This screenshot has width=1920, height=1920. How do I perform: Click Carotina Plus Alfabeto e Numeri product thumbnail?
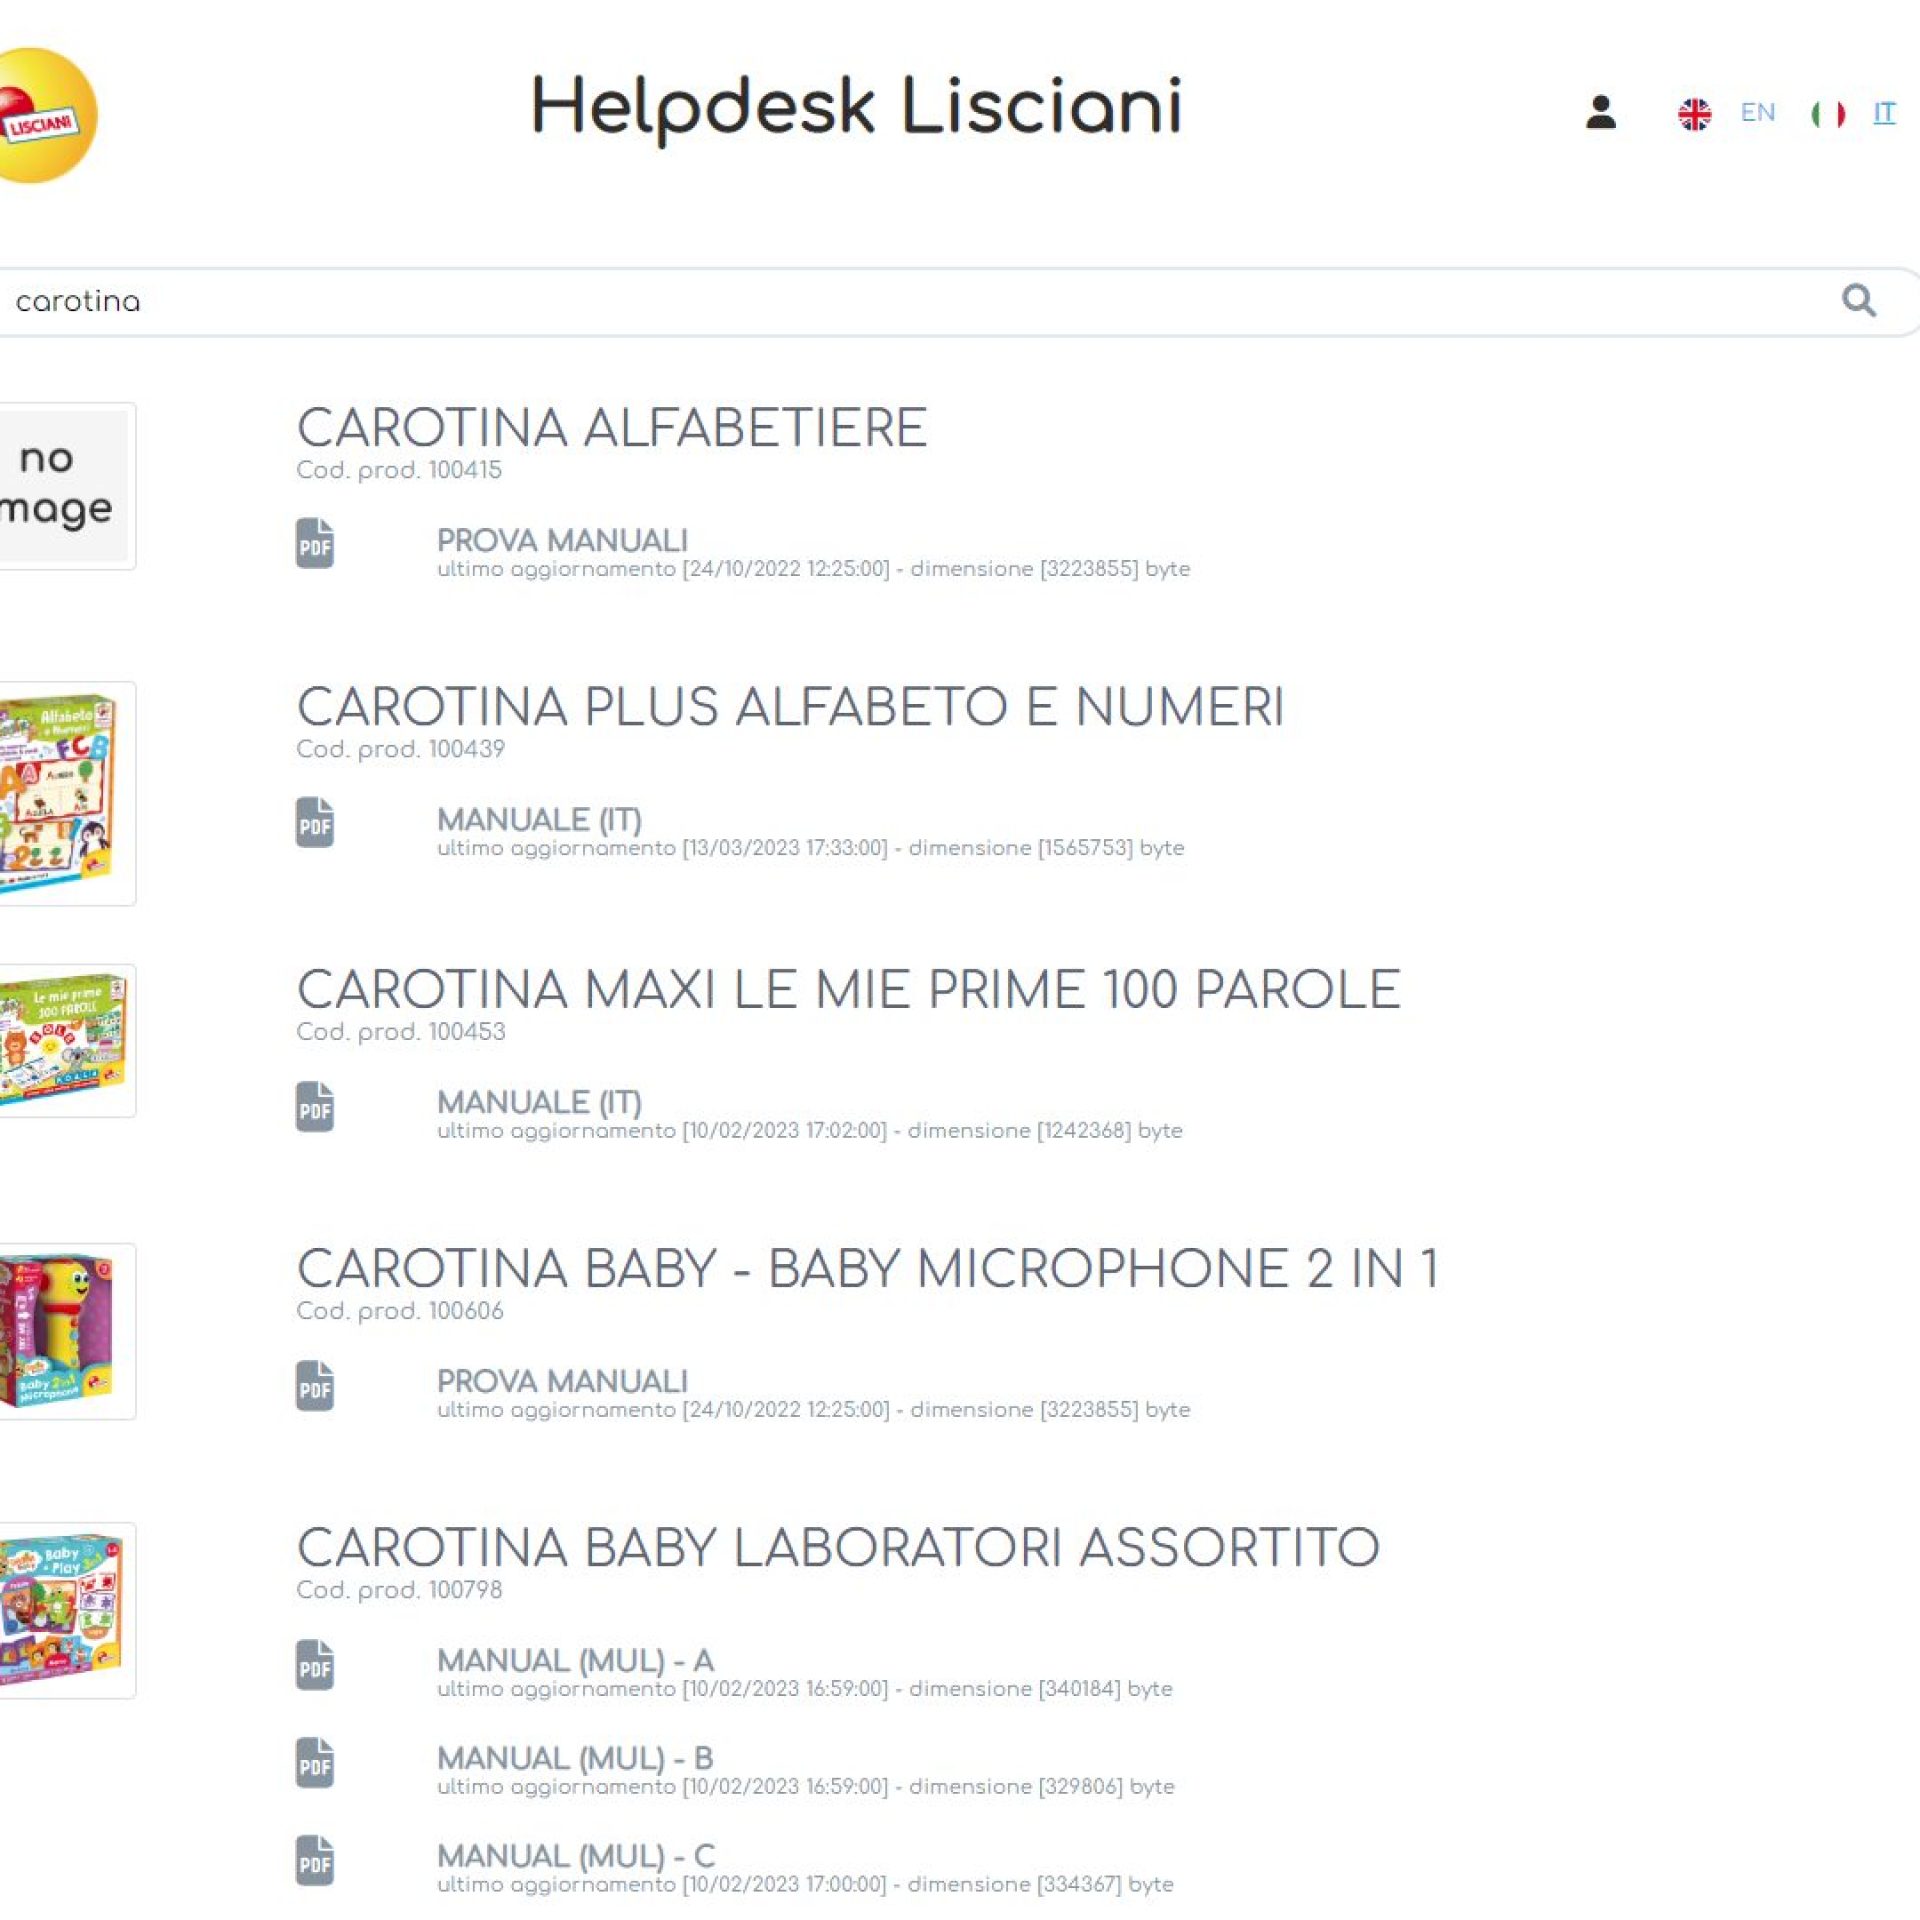[62, 793]
